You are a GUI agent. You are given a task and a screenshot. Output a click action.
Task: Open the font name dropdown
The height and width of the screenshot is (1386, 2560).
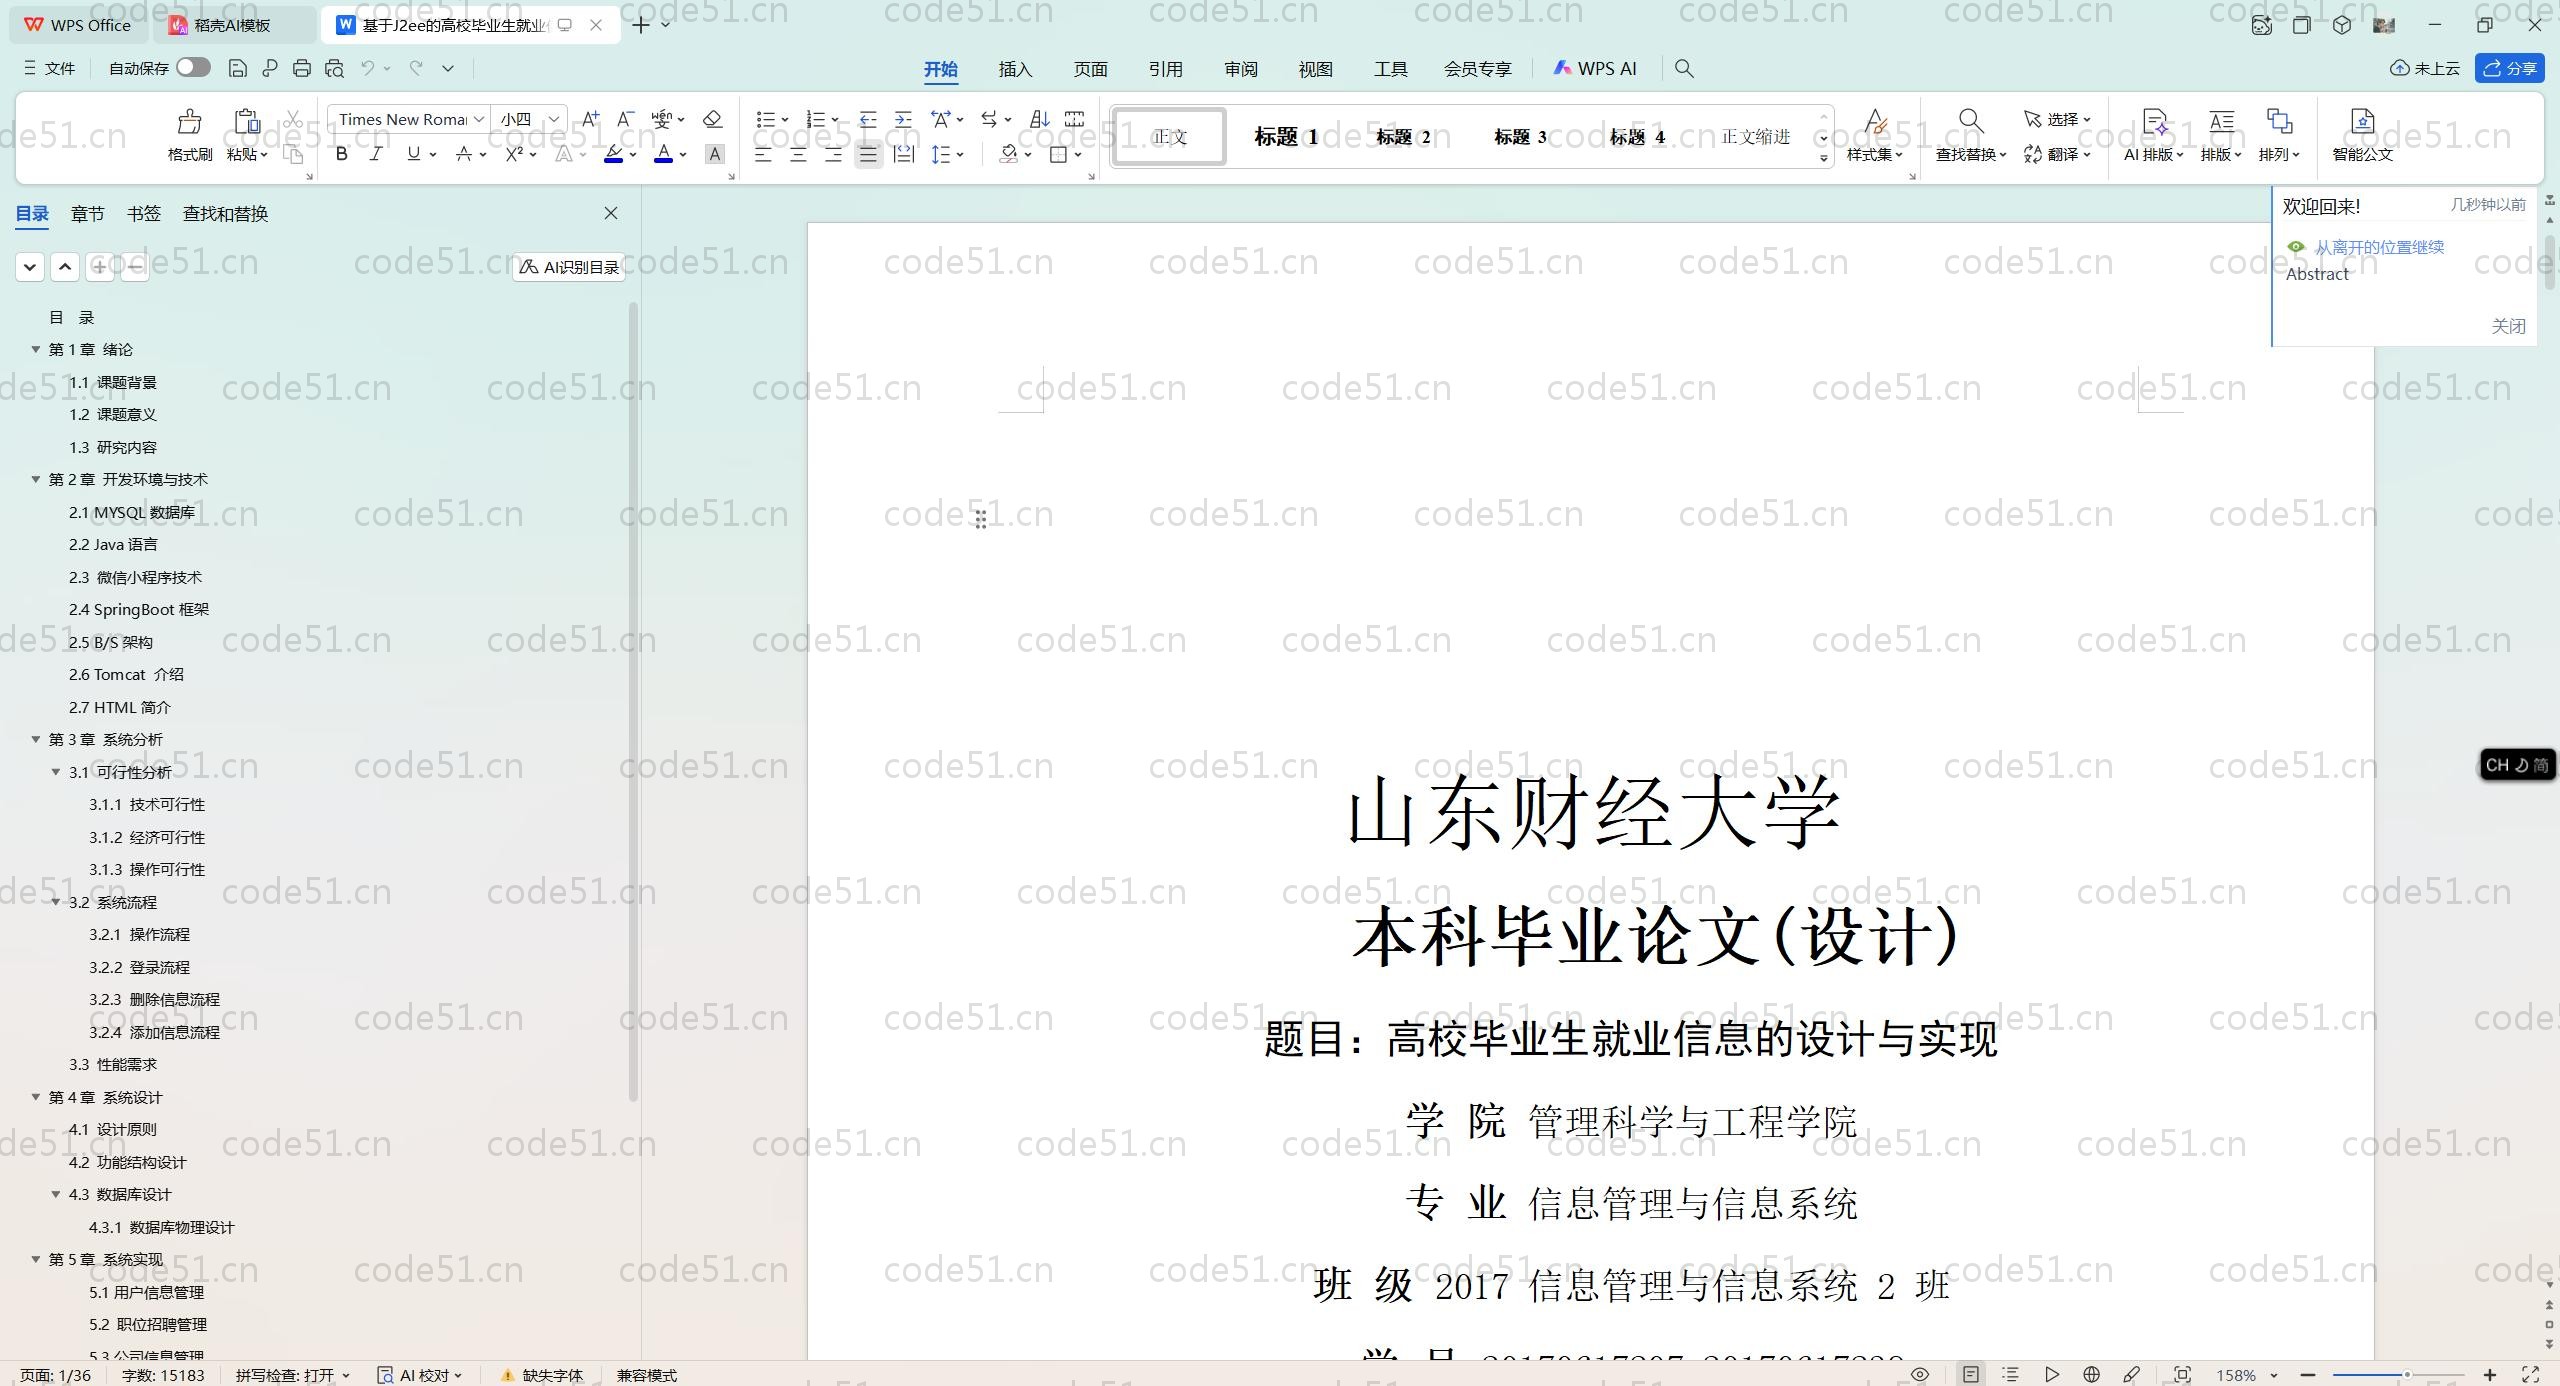[479, 119]
